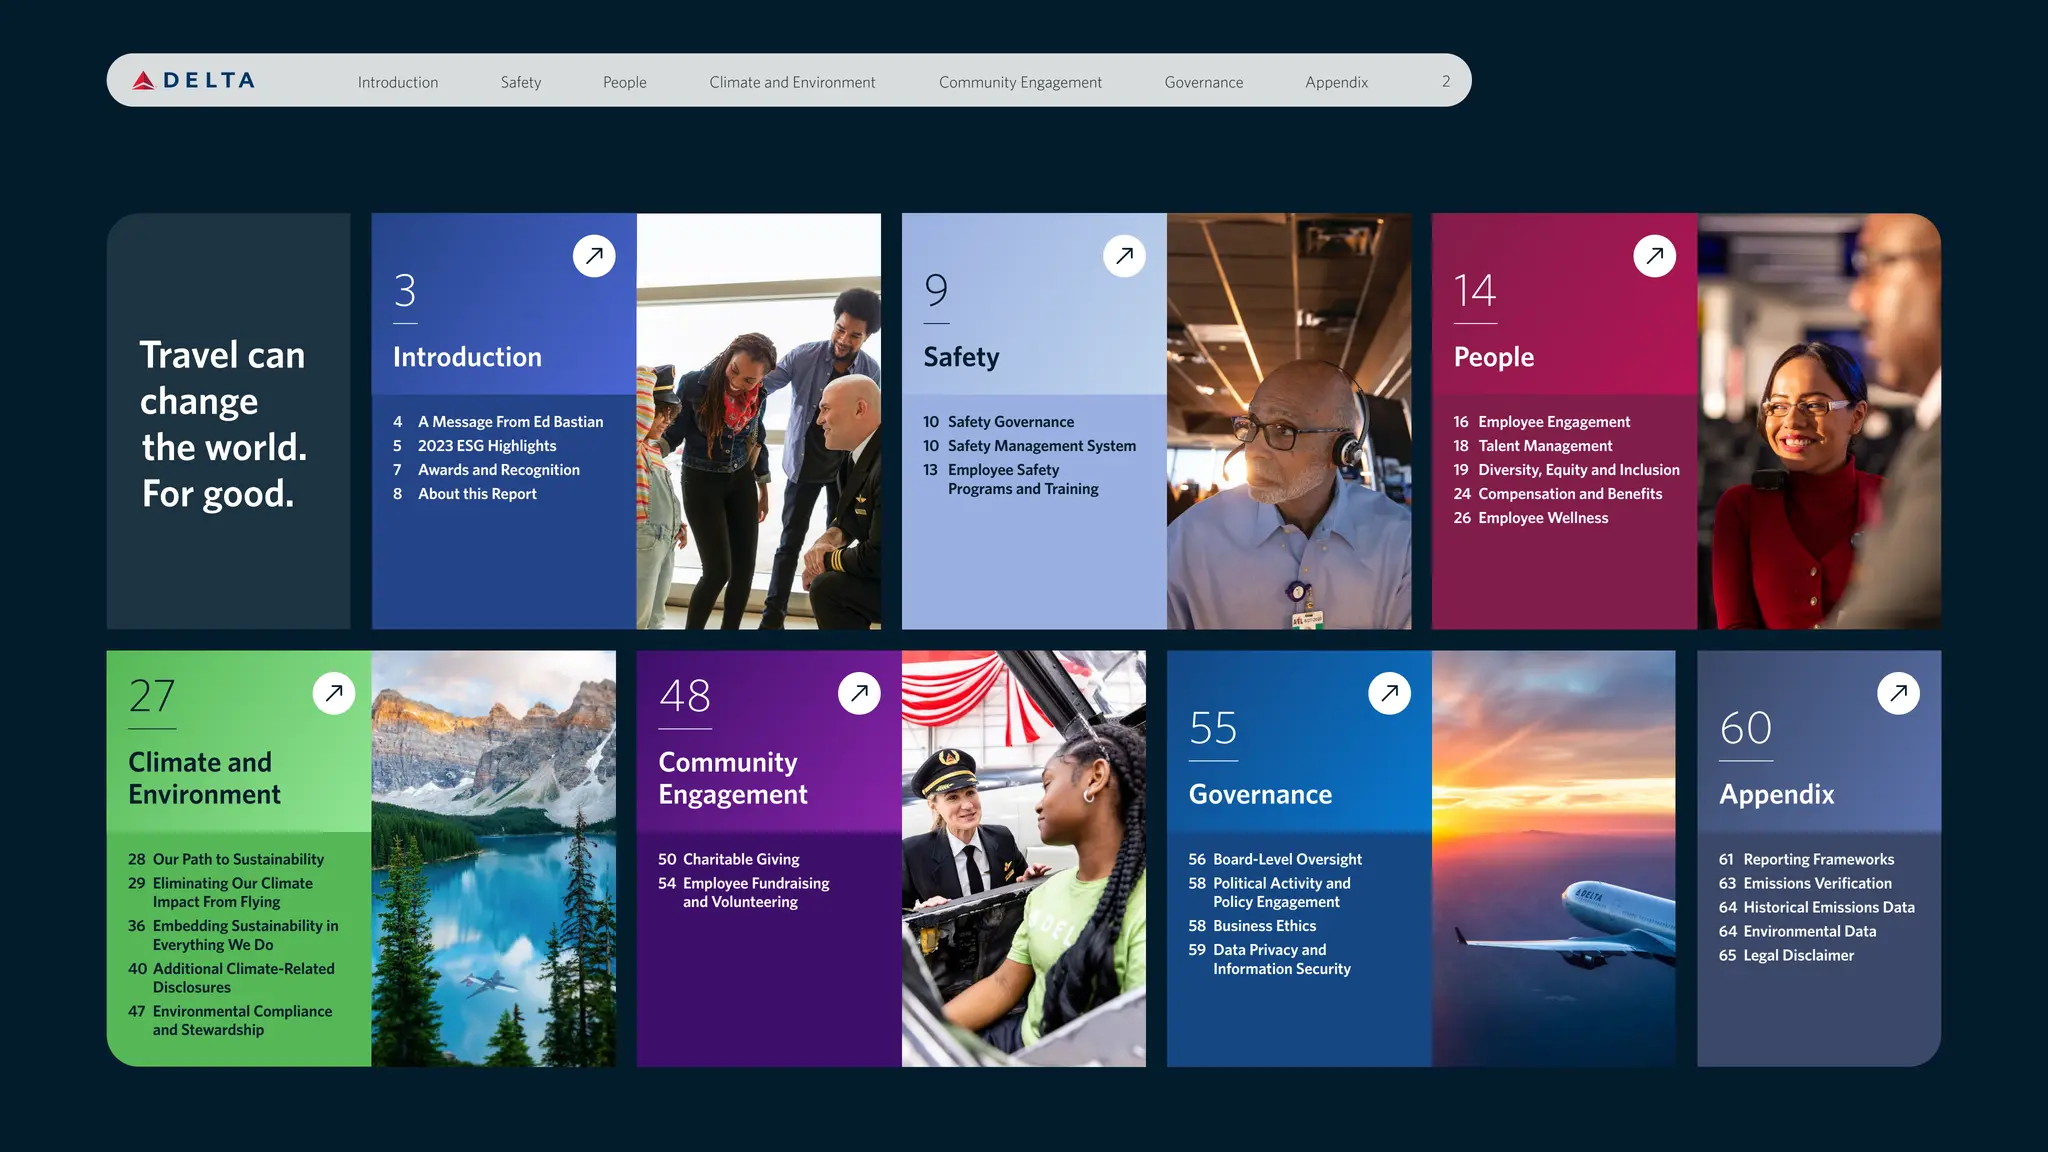Open Emissions Verification link
The image size is (2048, 1152).
coord(1817,883)
